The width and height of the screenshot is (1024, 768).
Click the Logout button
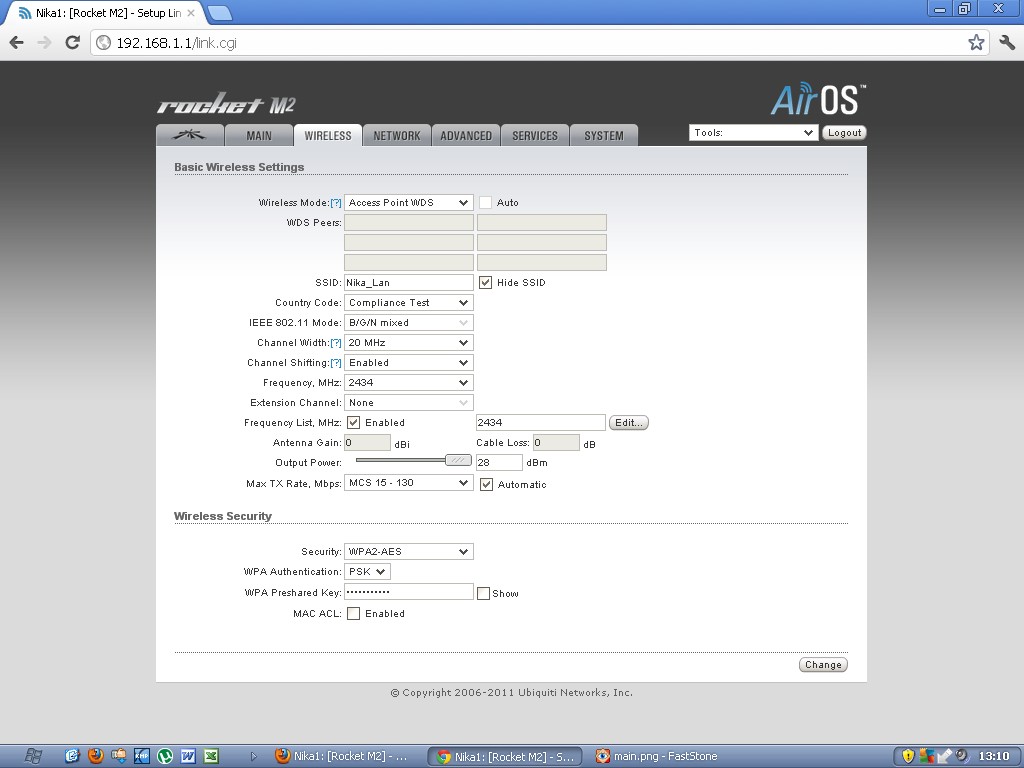[x=844, y=133]
